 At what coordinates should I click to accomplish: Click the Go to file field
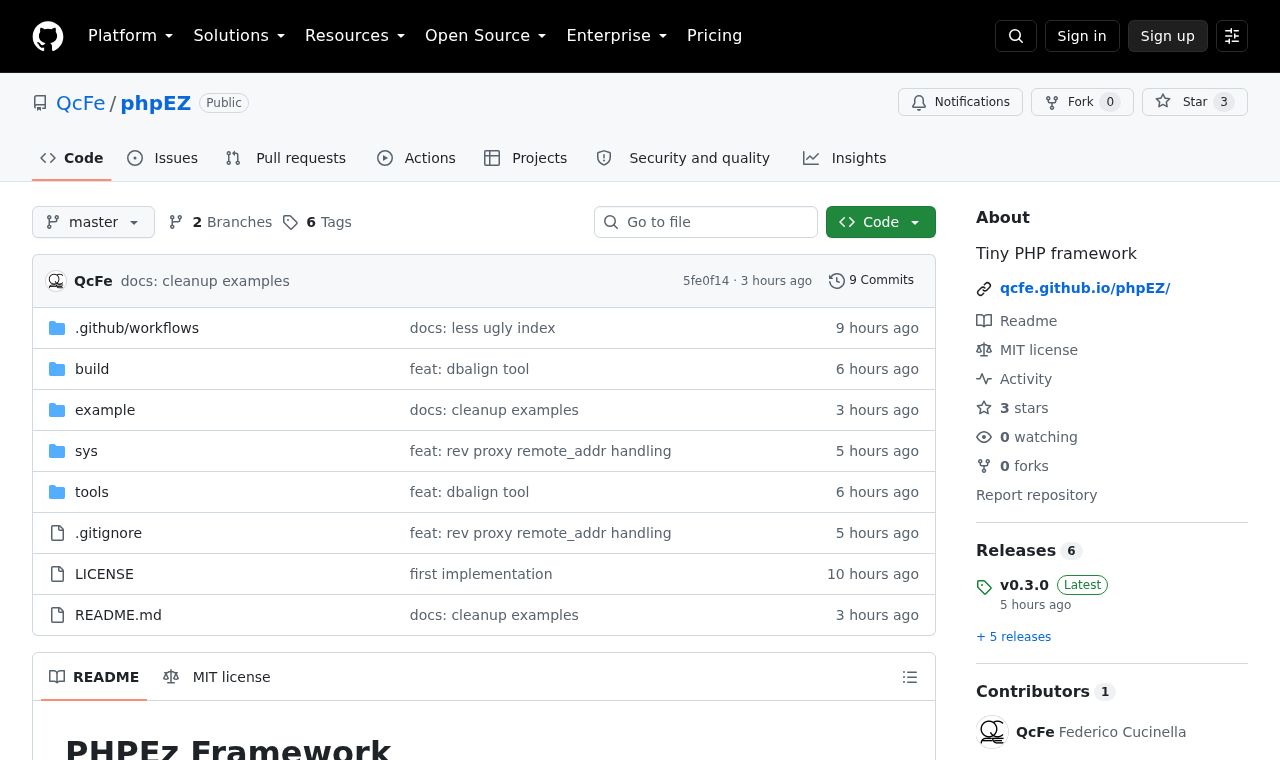click(706, 222)
